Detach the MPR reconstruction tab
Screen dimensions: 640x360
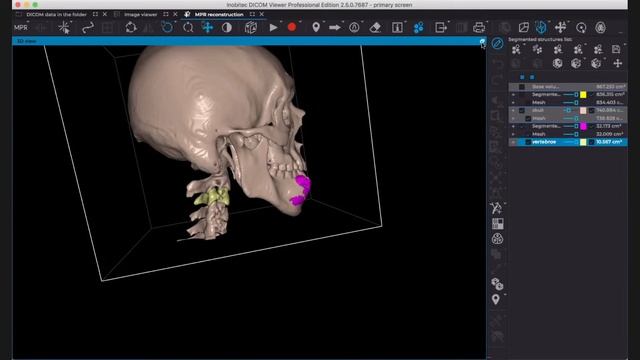coord(252,14)
